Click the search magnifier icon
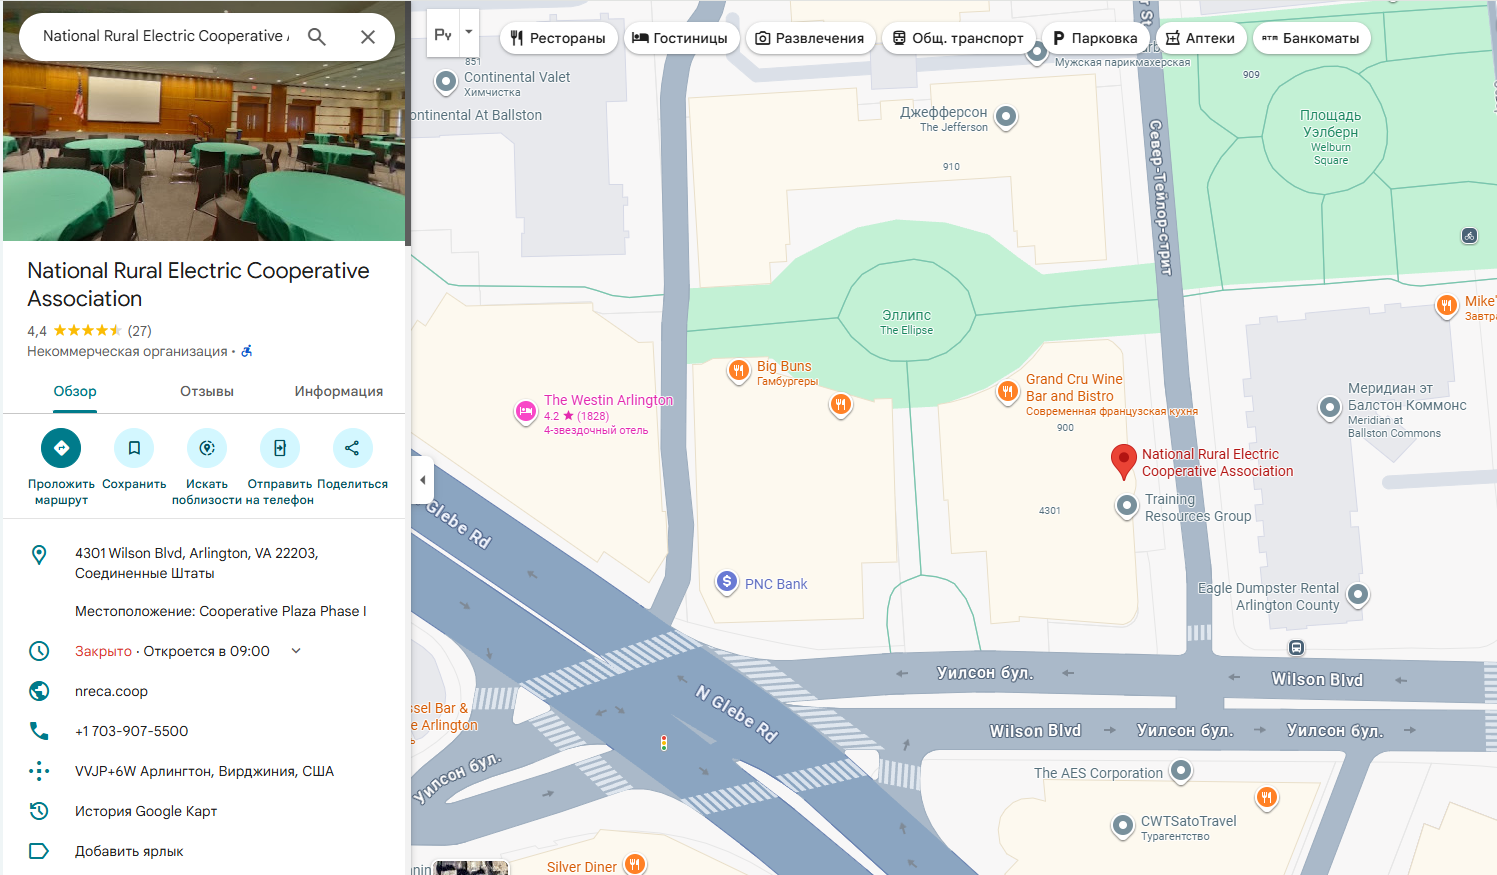 317,37
